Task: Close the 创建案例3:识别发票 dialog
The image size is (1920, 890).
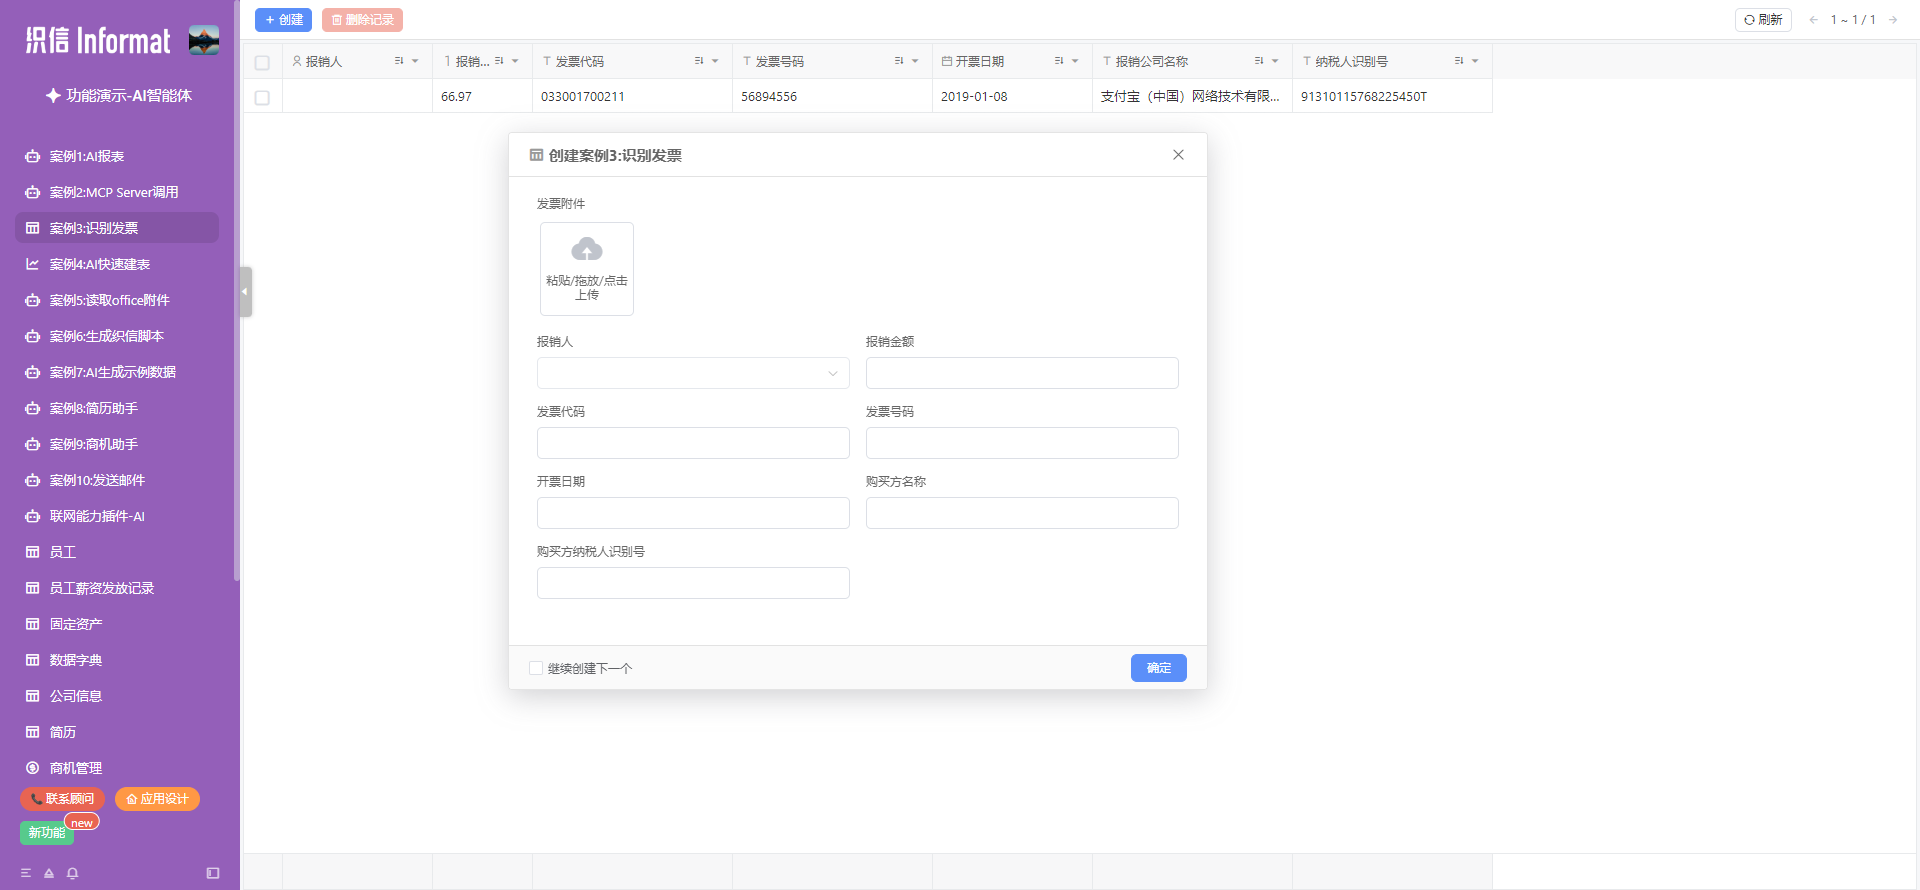Action: pos(1178,155)
